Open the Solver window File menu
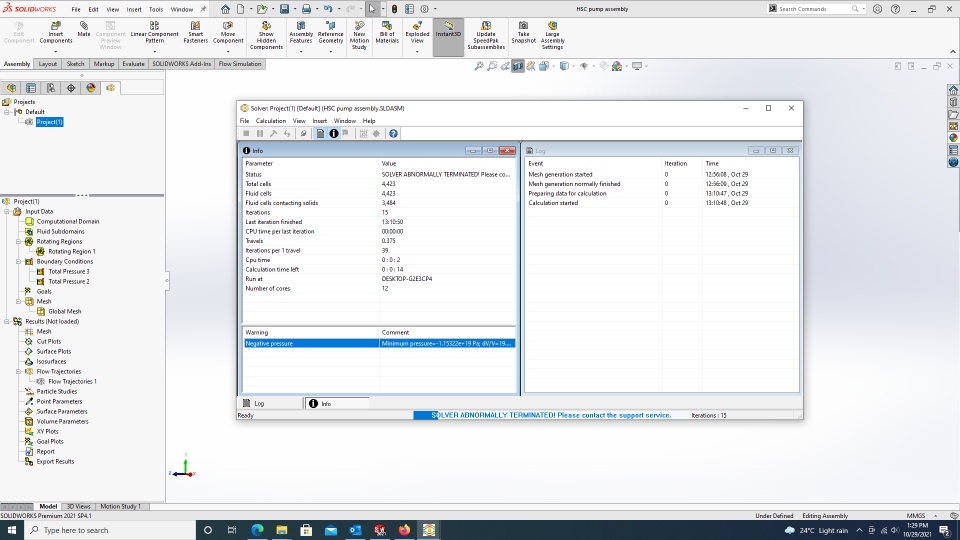The image size is (960, 540). coord(244,121)
